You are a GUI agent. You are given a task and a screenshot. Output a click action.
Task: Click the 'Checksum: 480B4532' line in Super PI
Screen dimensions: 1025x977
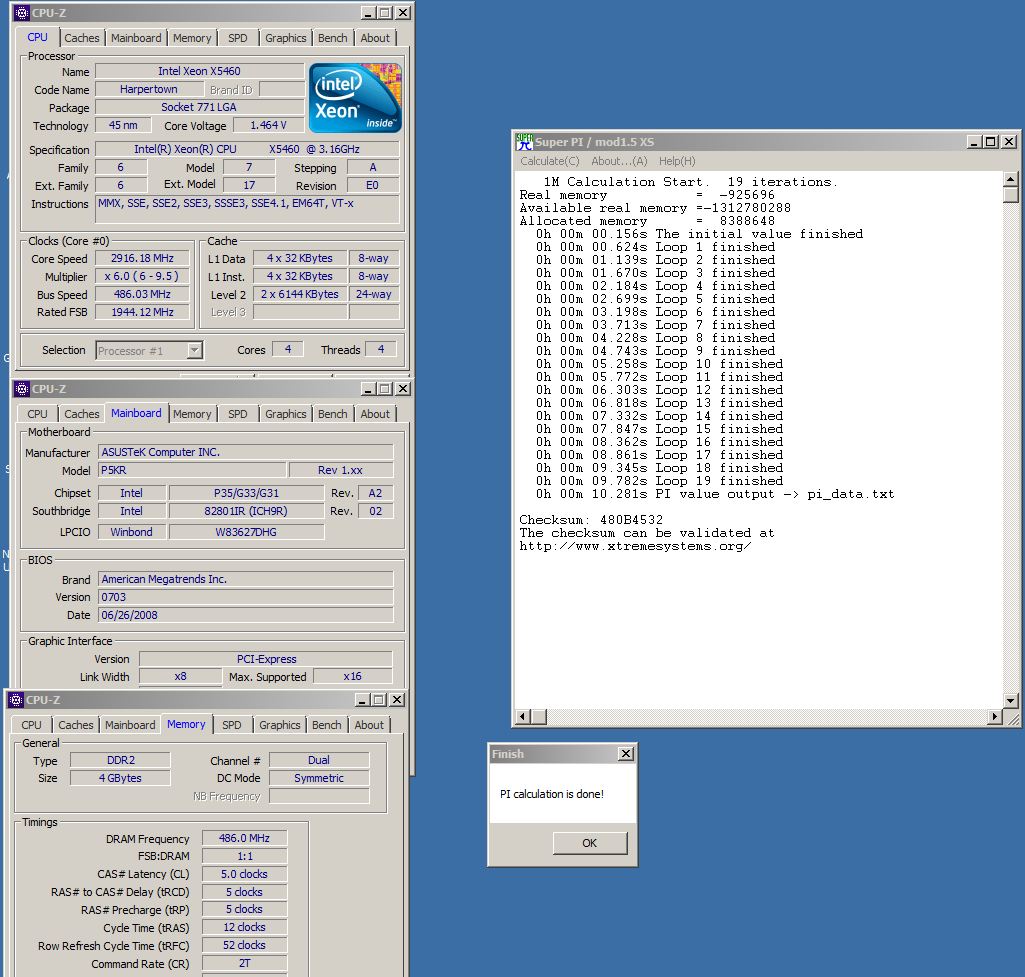591,520
